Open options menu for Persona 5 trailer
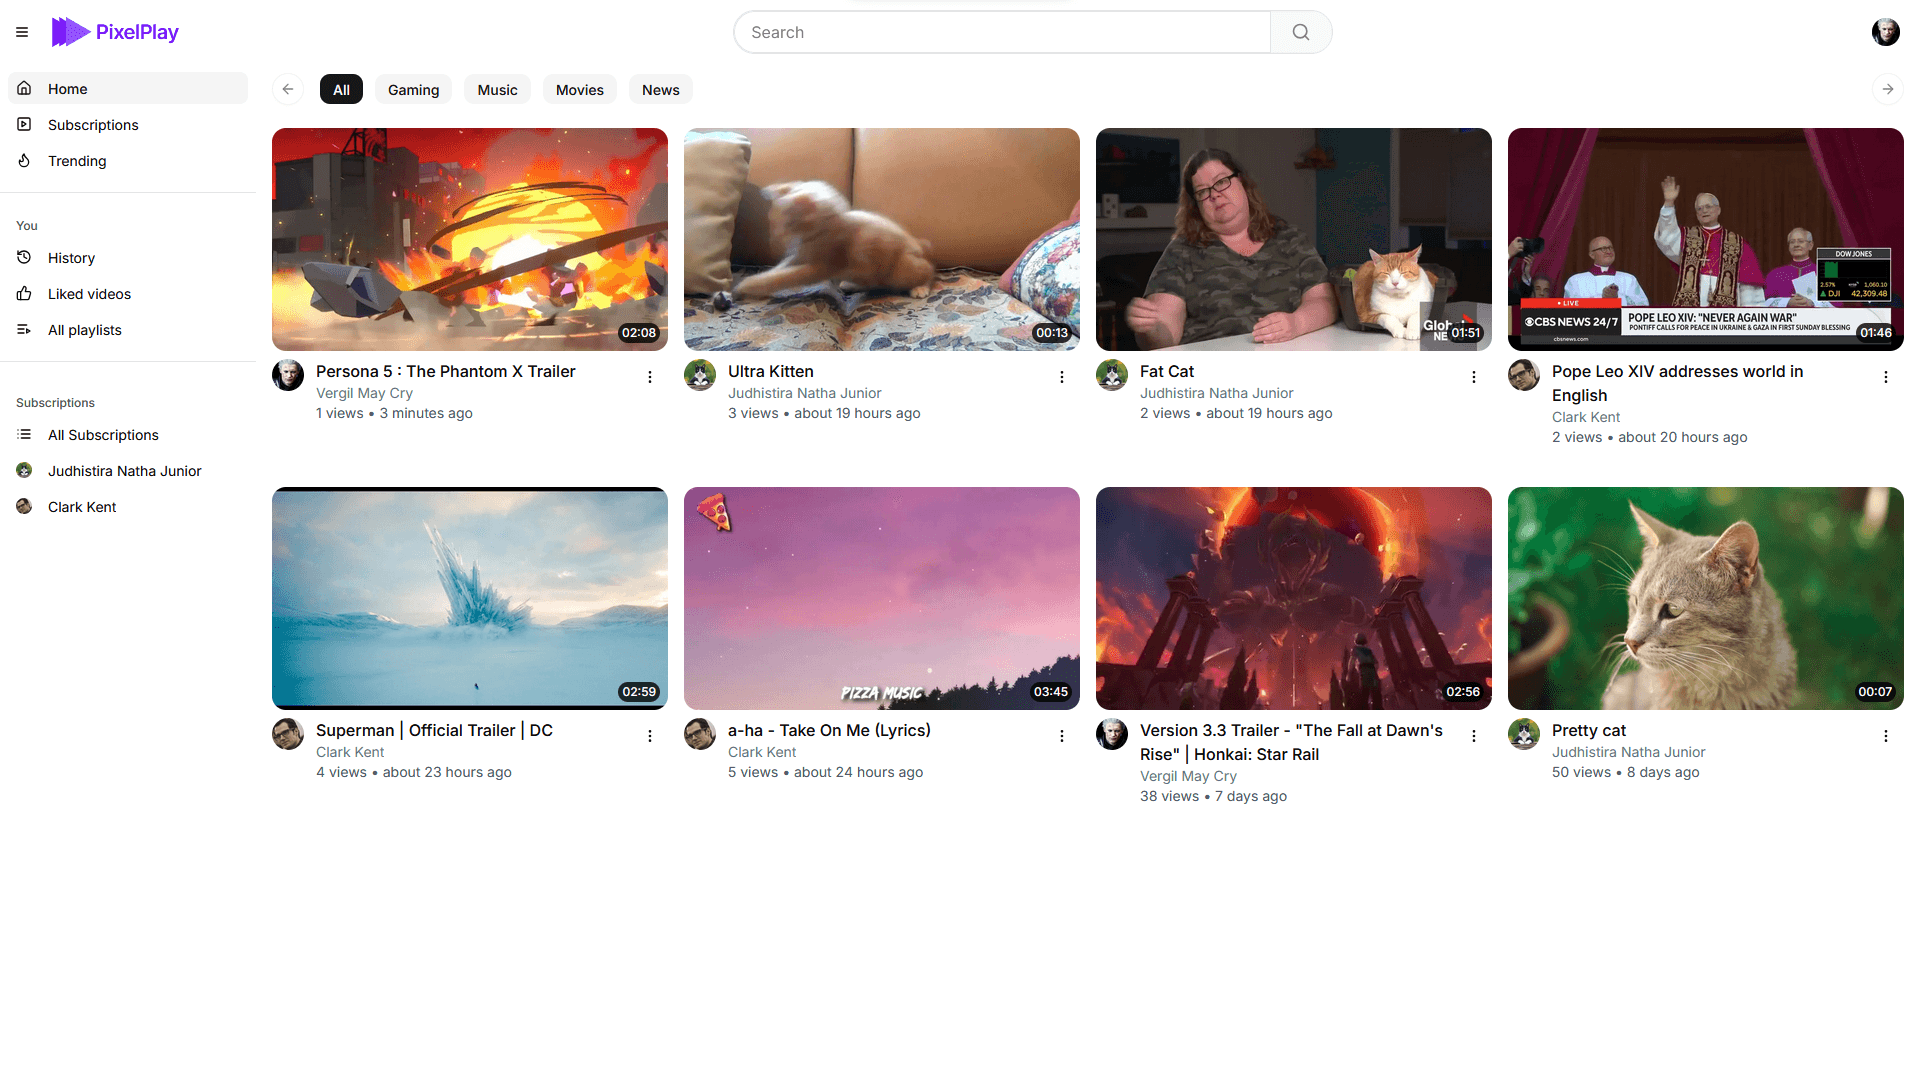1920x1080 pixels. 650,377
